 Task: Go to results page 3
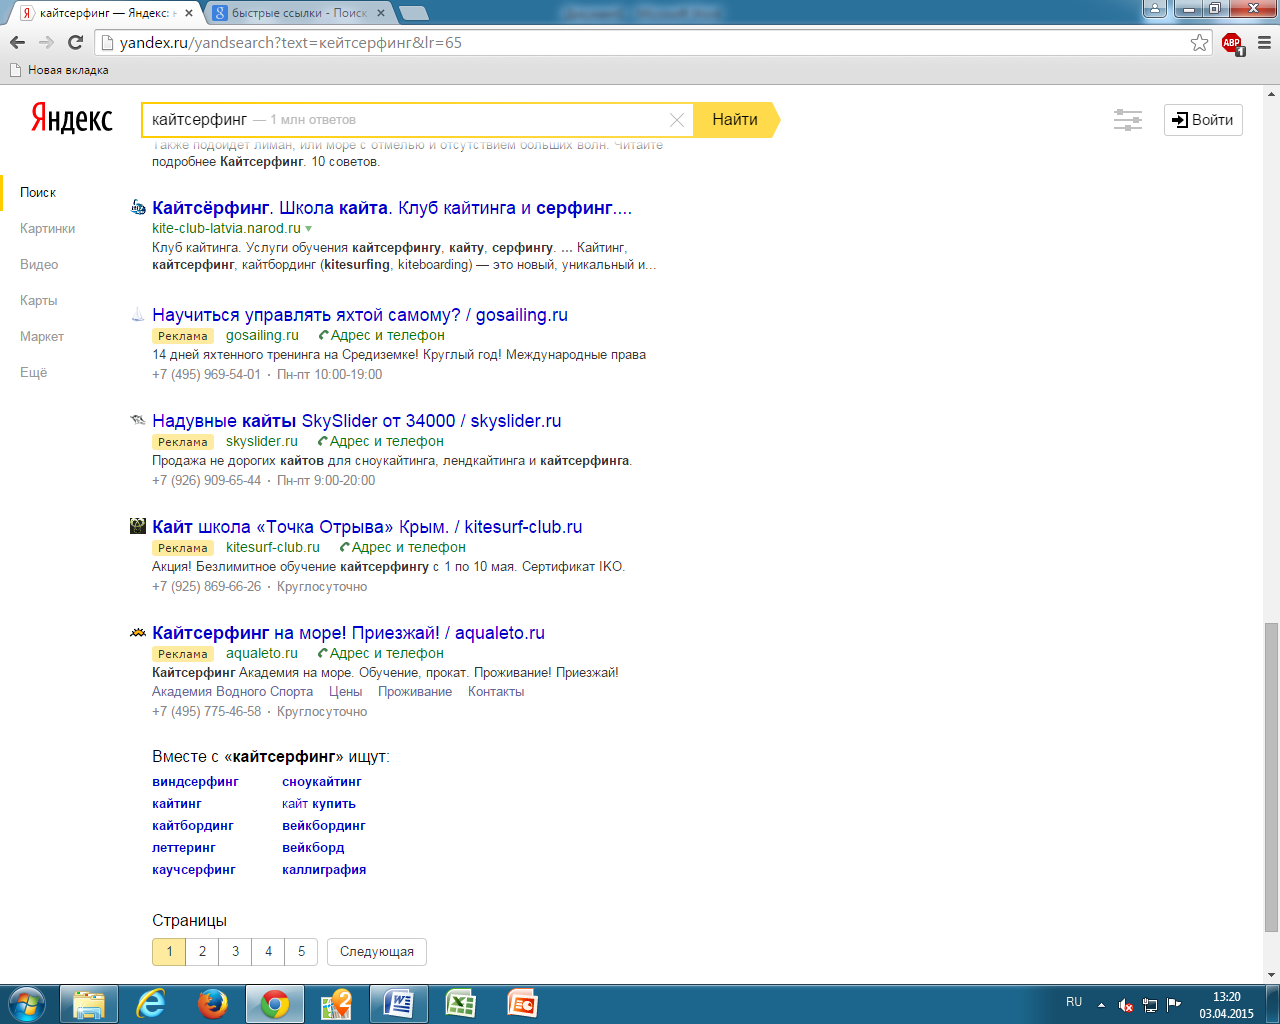click(235, 951)
